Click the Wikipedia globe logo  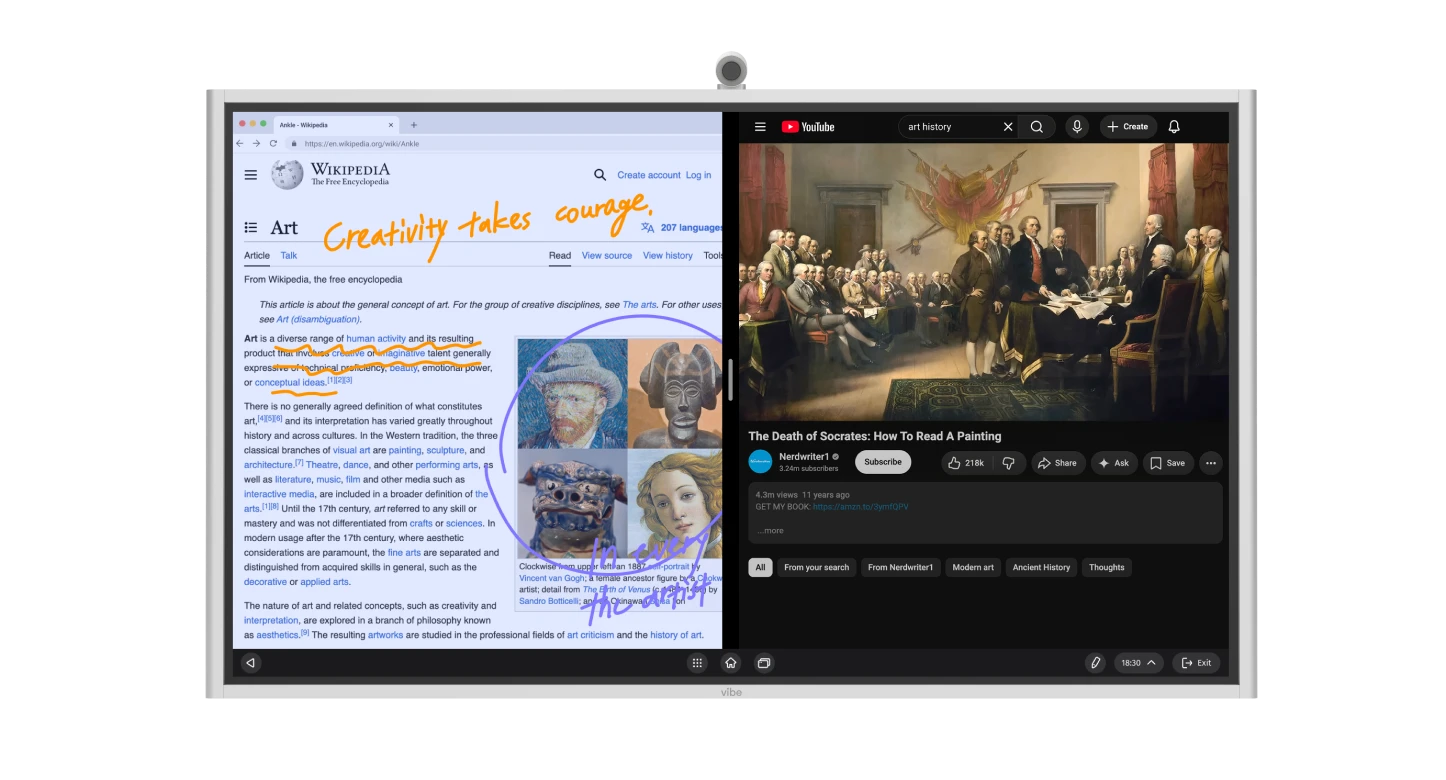coord(287,175)
